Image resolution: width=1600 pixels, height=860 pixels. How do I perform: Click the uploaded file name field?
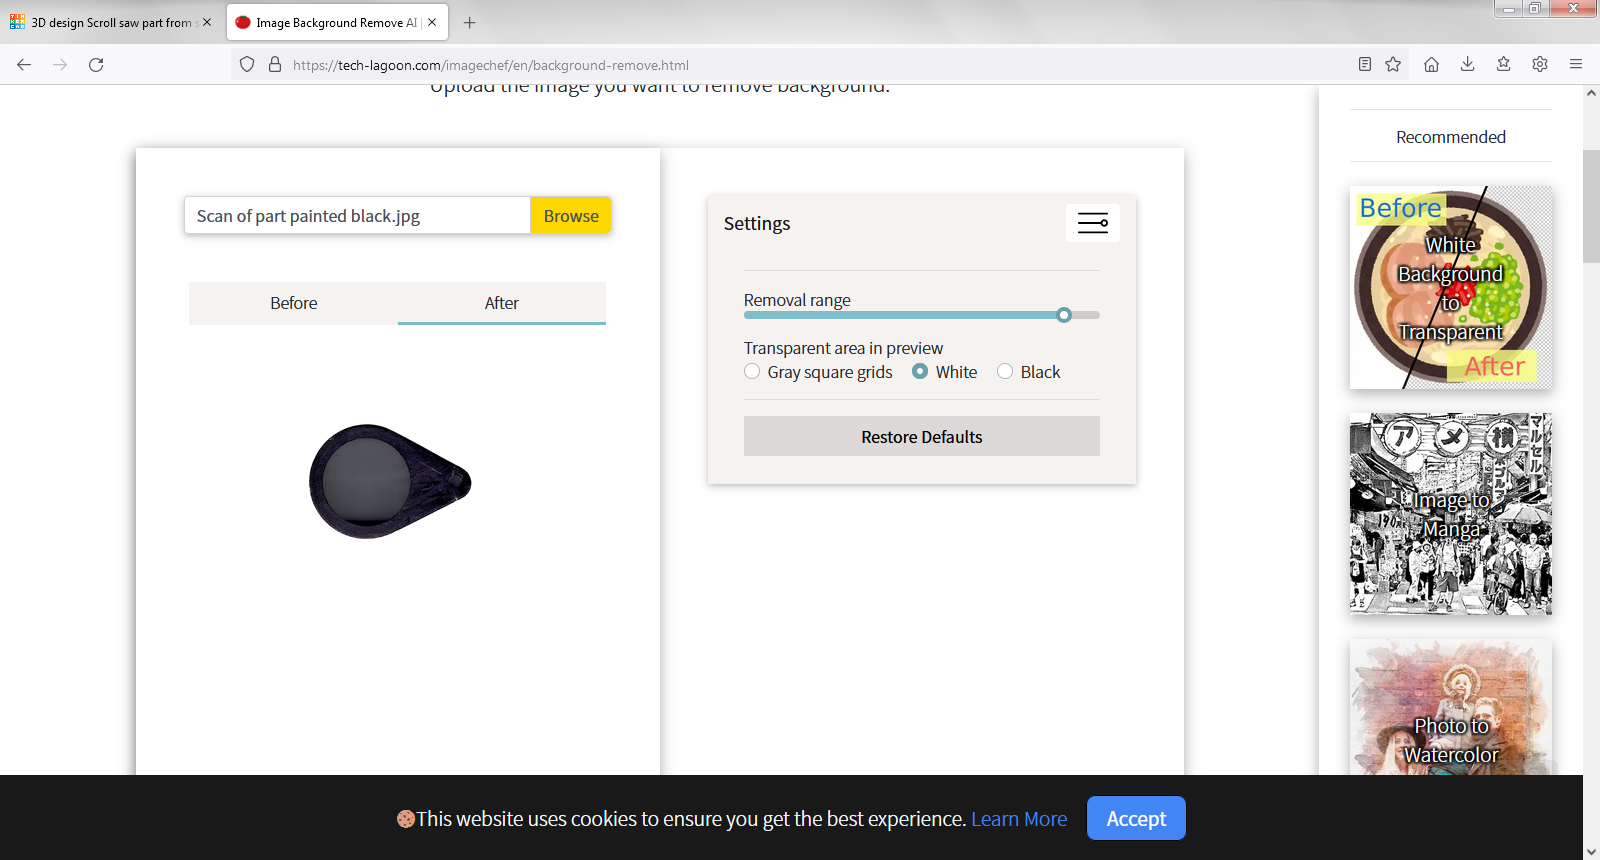point(357,216)
